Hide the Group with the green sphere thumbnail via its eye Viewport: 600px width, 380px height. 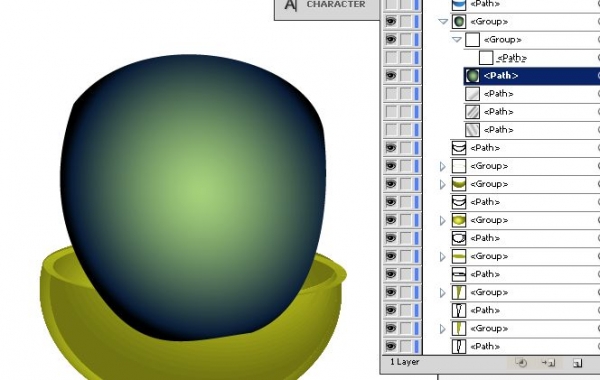tap(391, 21)
